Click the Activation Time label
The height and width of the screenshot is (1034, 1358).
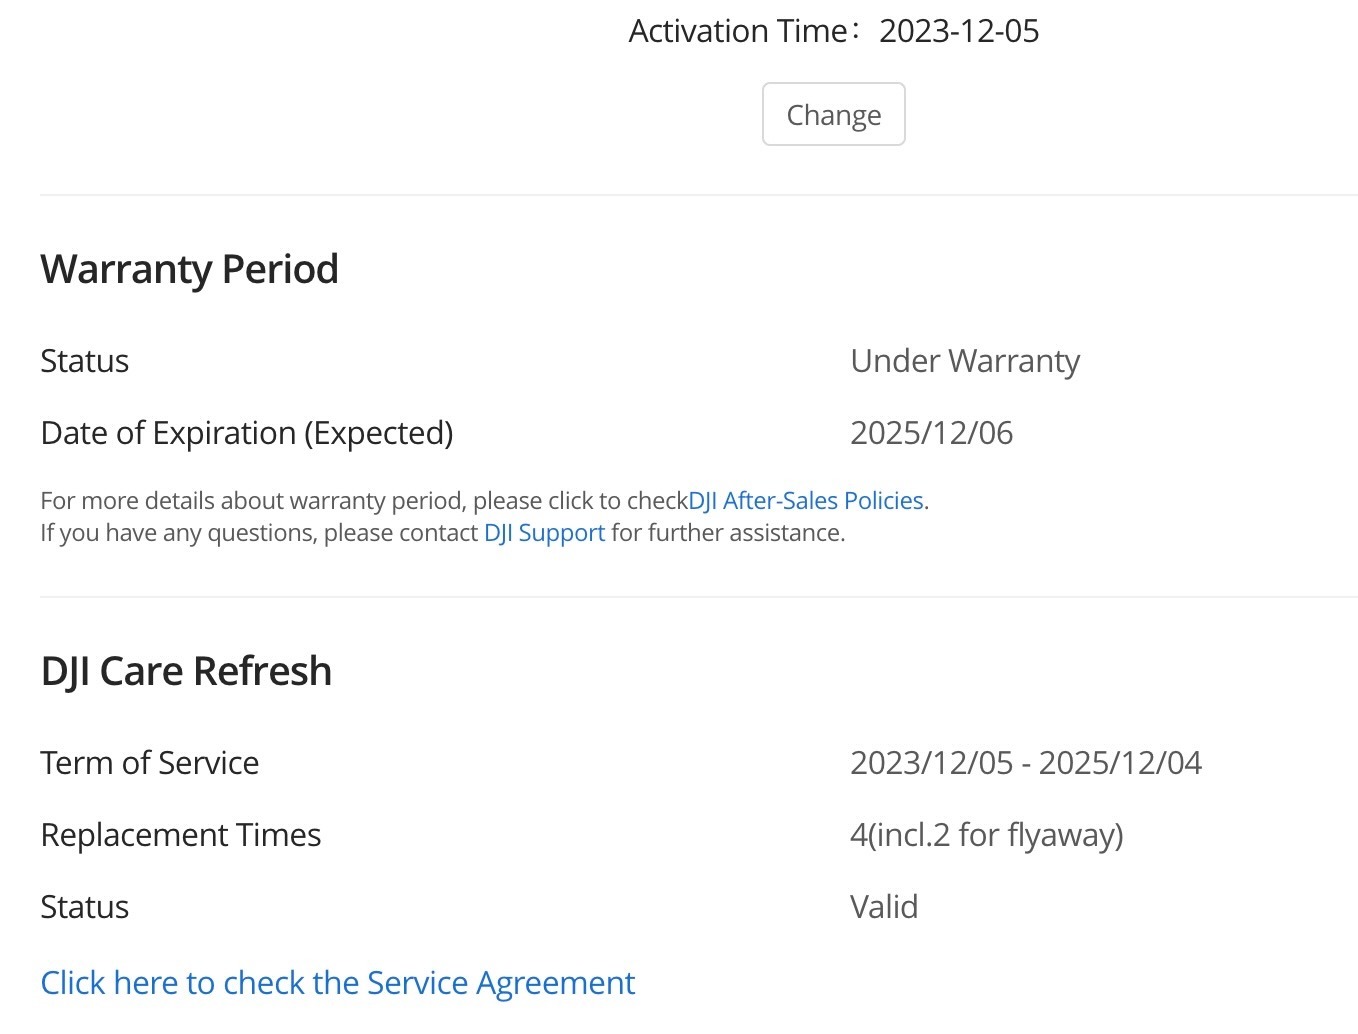(x=738, y=31)
